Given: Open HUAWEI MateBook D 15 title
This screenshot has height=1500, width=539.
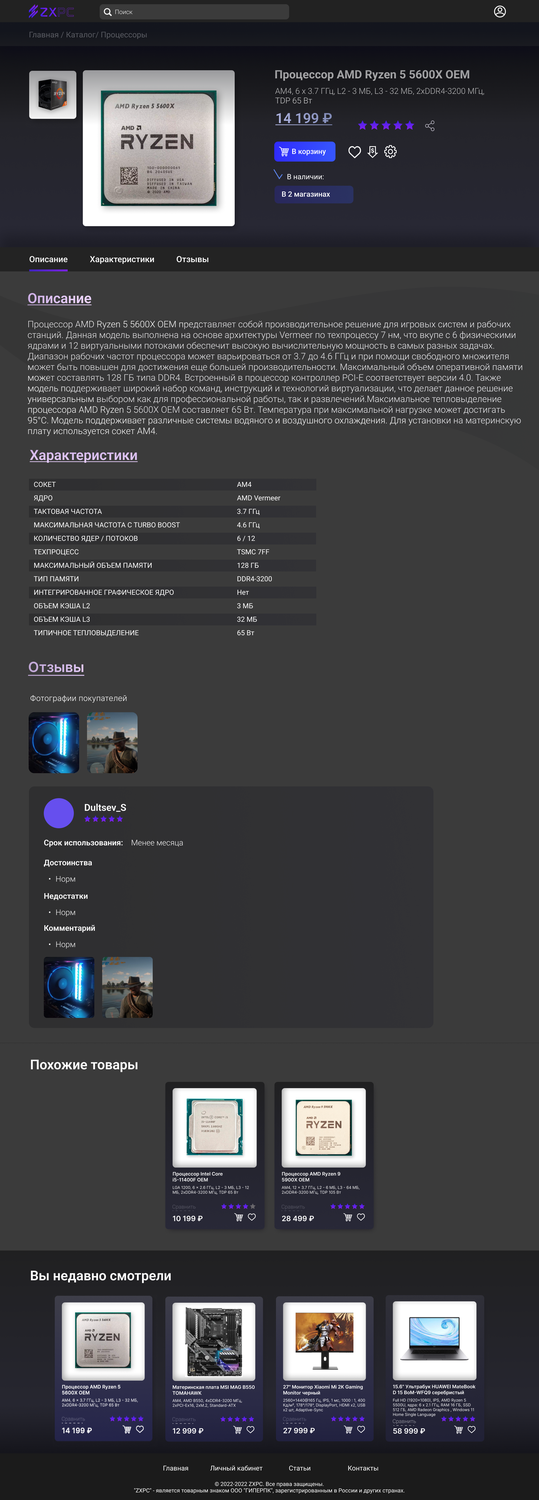Looking at the screenshot, I should point(433,1390).
